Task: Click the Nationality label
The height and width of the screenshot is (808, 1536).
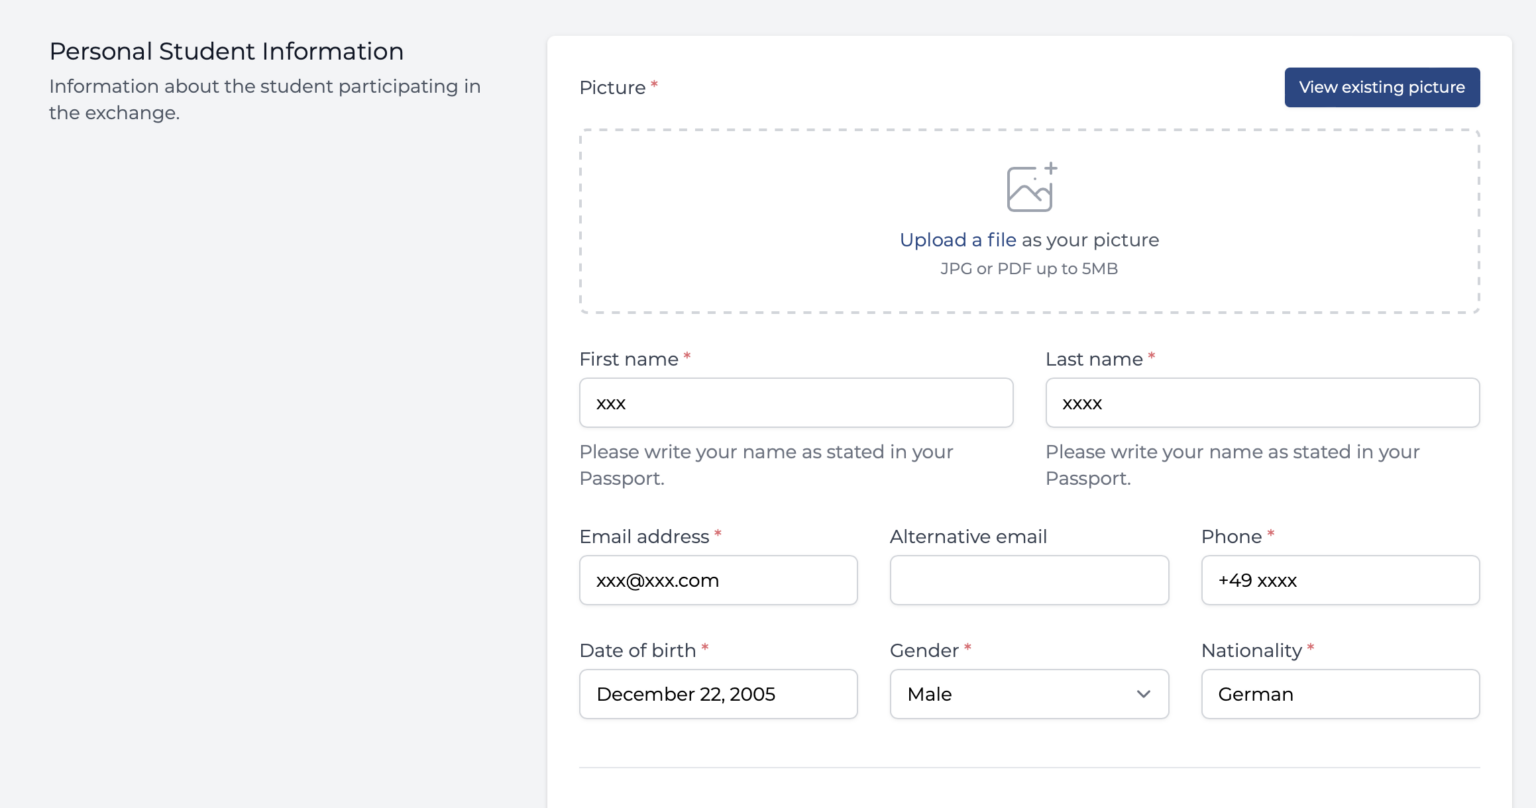Action: point(1251,651)
